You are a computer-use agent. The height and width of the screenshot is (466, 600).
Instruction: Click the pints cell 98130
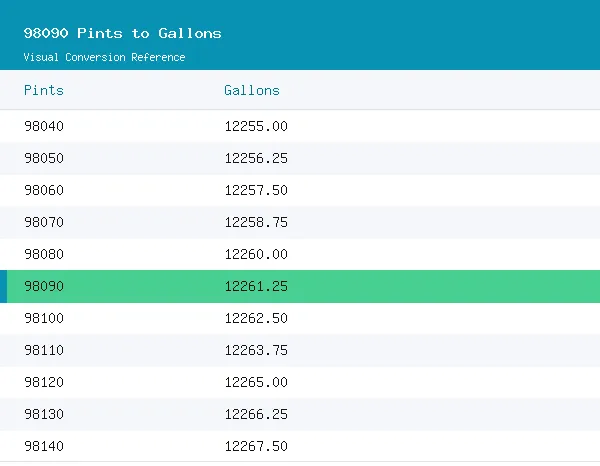(44, 414)
